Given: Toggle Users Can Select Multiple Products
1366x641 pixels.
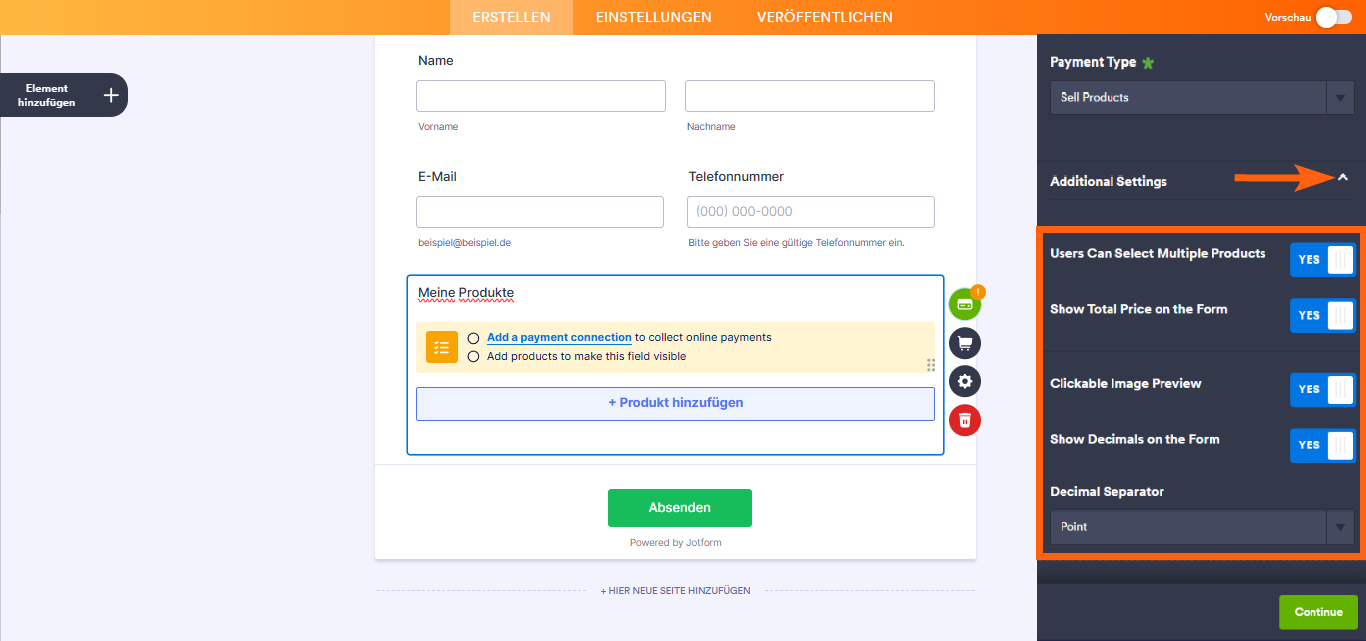Looking at the screenshot, I should pyautogui.click(x=1322, y=260).
